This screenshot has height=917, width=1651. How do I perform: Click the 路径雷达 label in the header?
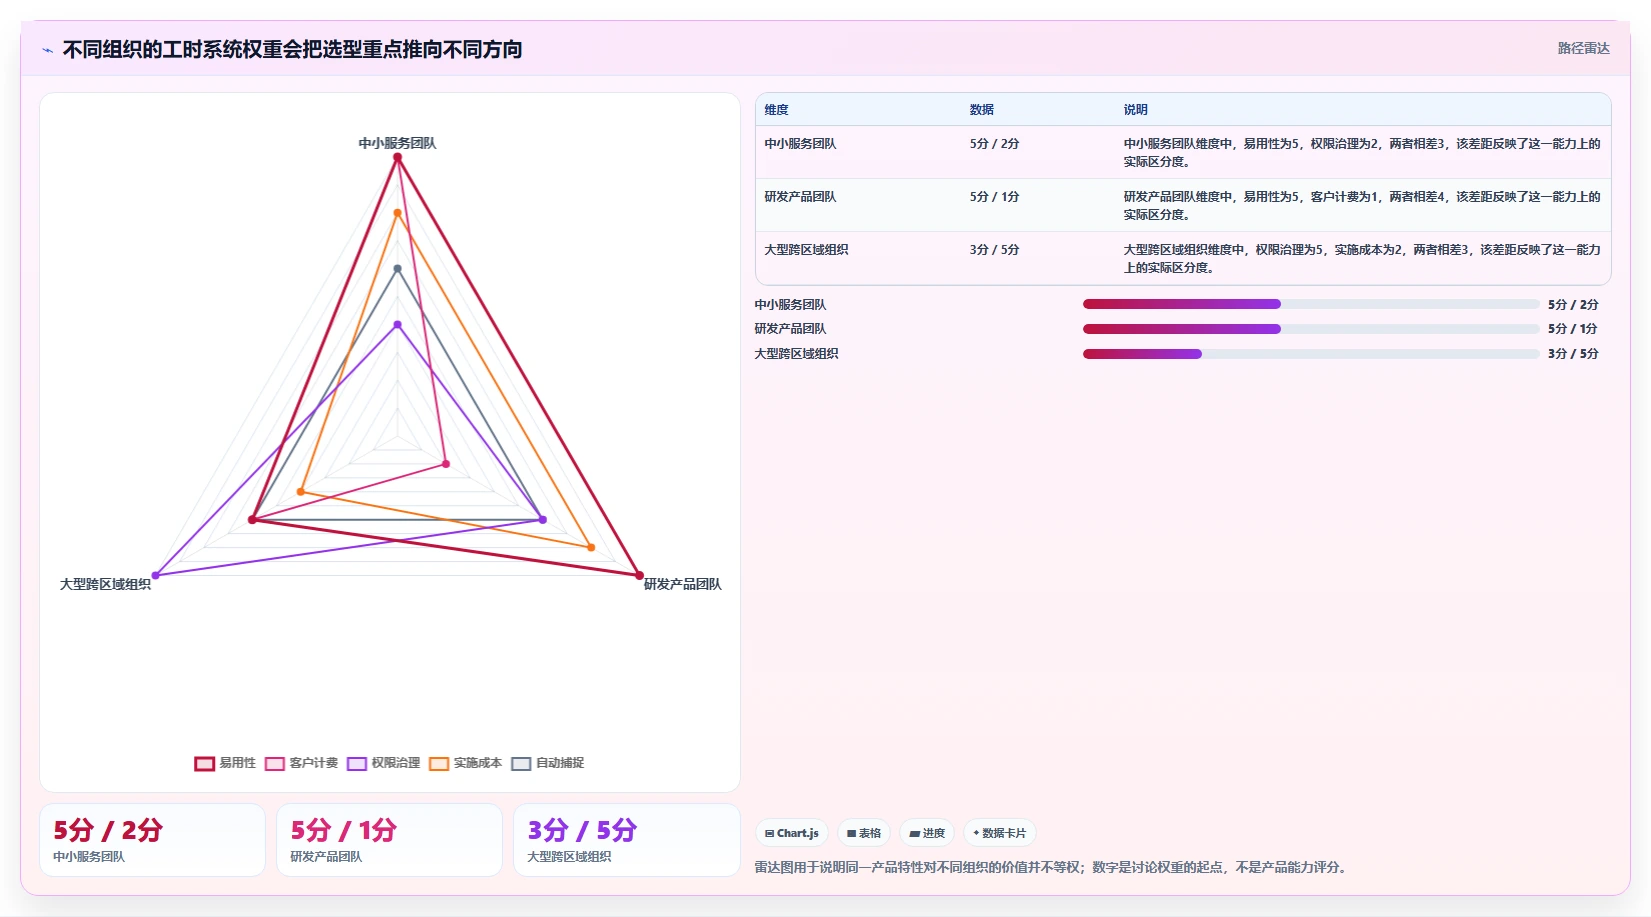pos(1583,48)
